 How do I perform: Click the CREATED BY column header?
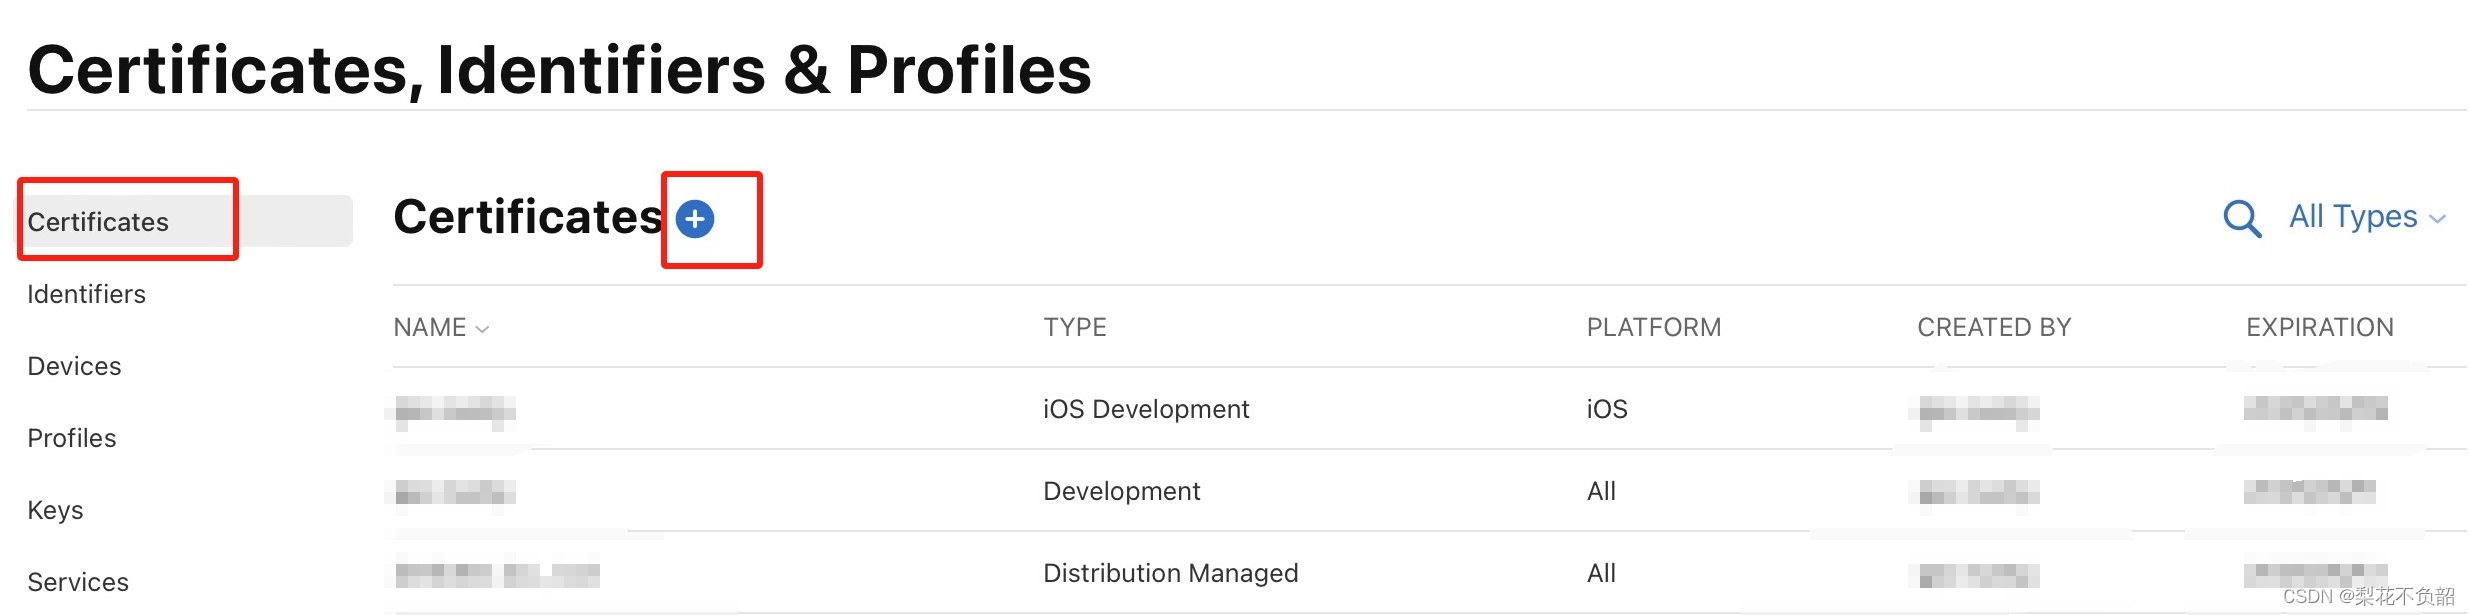coord(1994,328)
